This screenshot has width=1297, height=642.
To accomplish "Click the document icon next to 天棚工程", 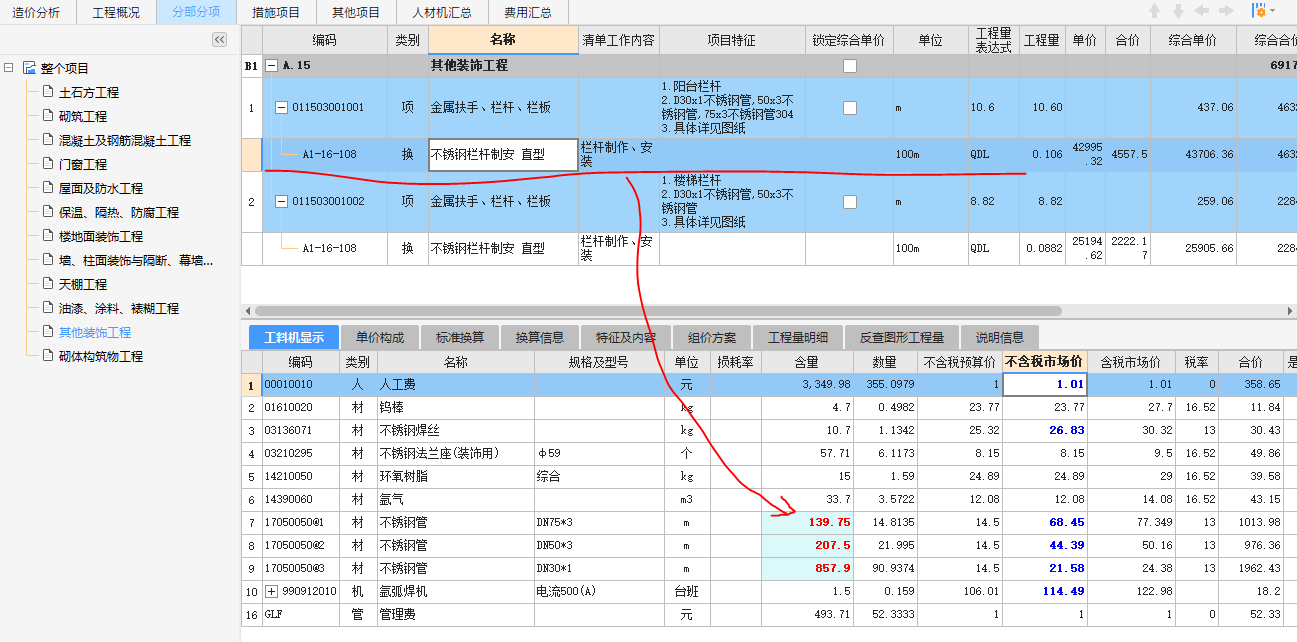I will point(47,284).
